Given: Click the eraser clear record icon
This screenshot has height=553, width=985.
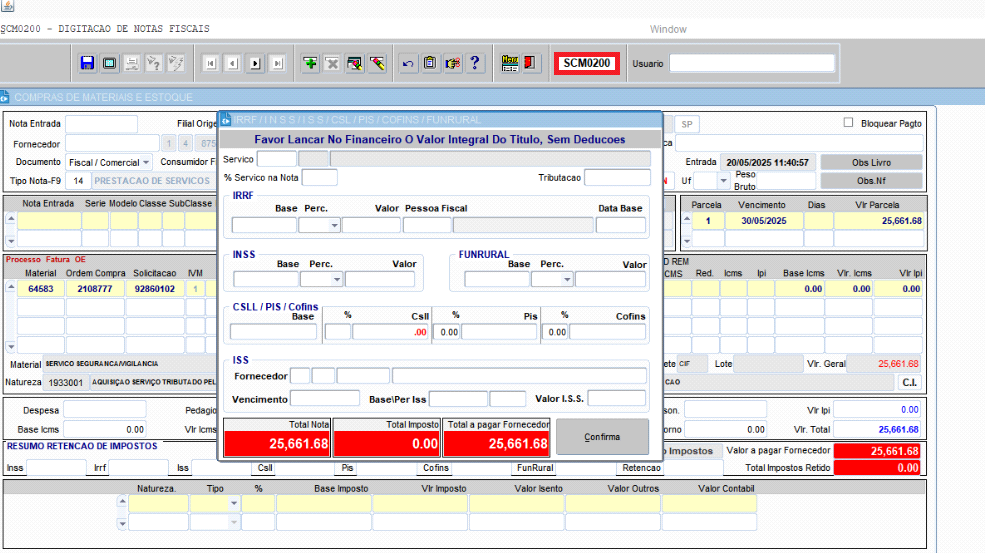Looking at the screenshot, I should pos(378,63).
